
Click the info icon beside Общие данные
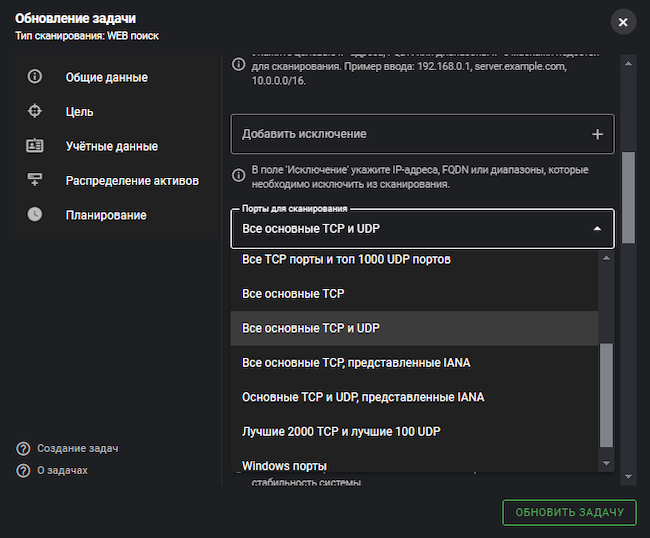pyautogui.click(x=35, y=77)
